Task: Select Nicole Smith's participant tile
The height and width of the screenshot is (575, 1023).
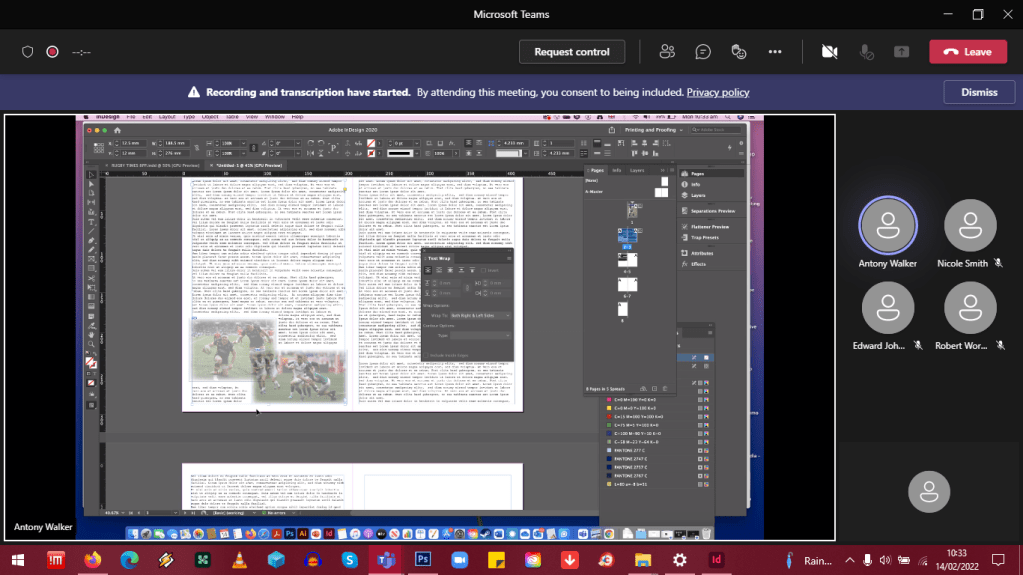Action: tap(969, 226)
